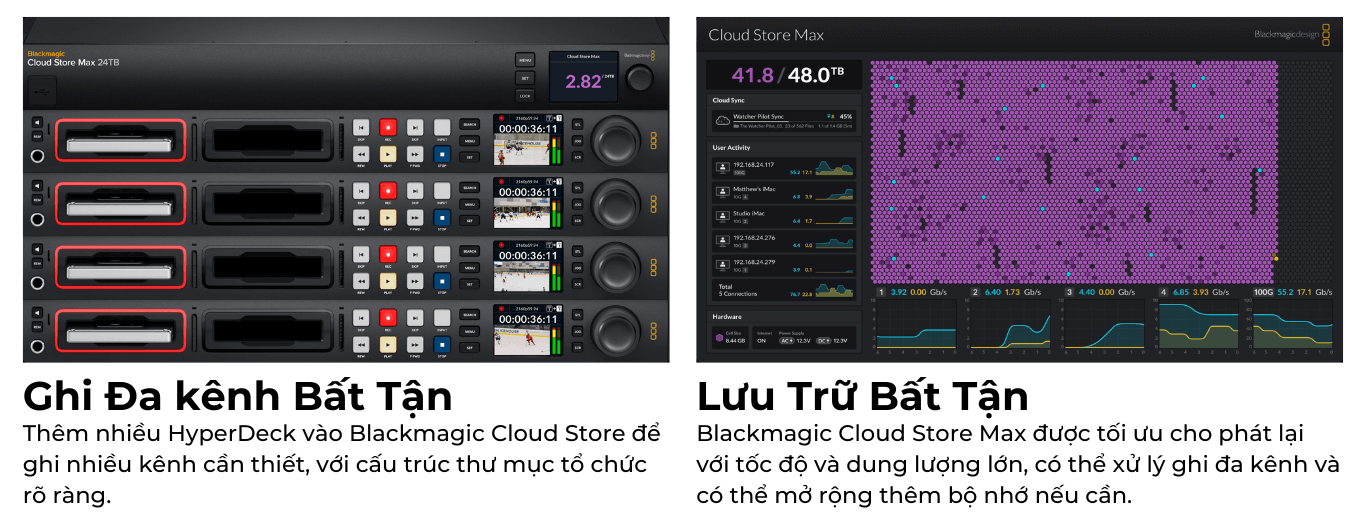
Task: Hit the REC button on second HyperDeck
Action: pyautogui.click(x=388, y=190)
